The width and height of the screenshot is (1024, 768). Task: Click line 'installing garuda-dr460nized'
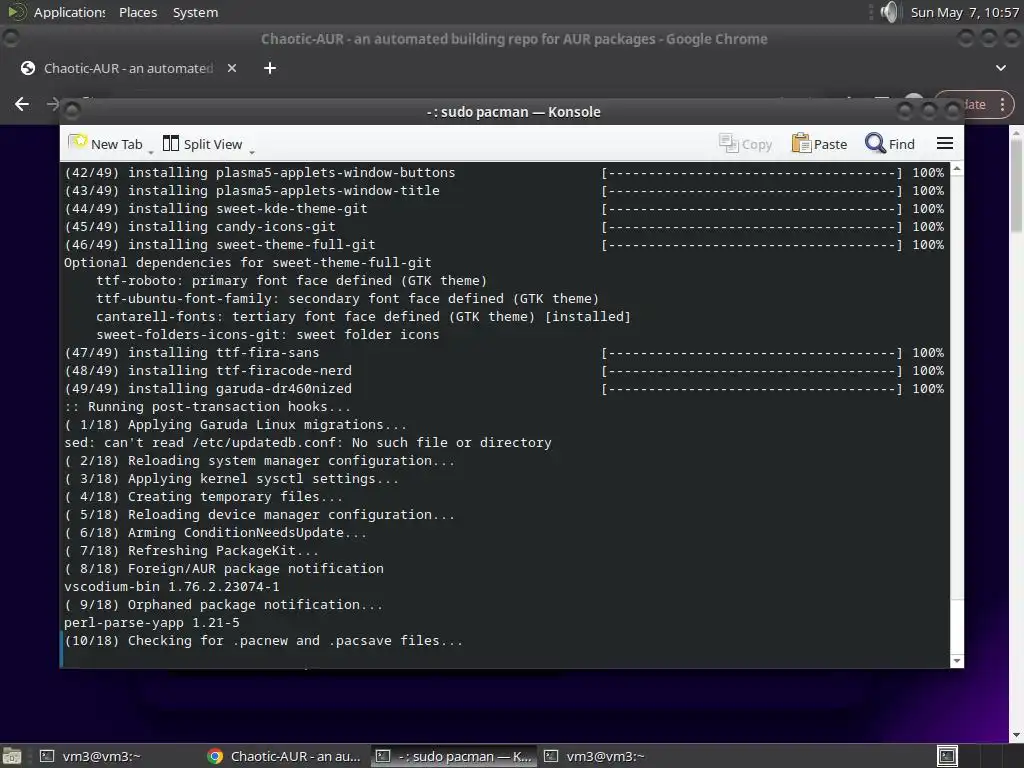pos(208,389)
